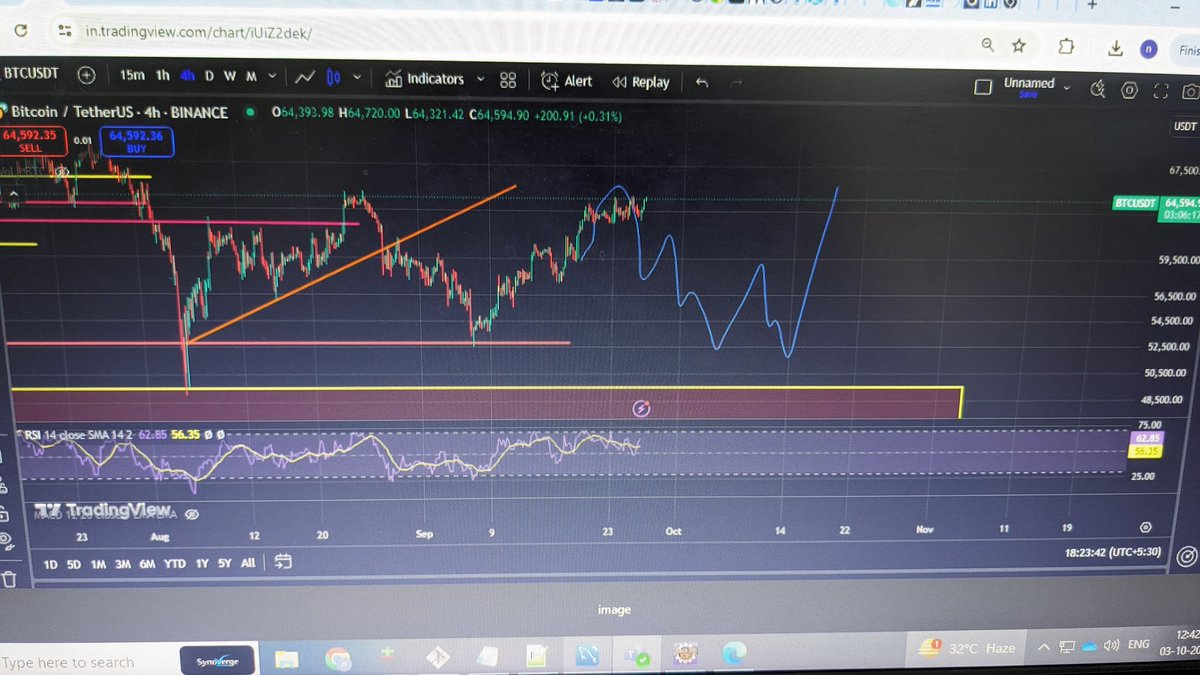Expand the Unnamed layout dropdown arrow

pos(1067,88)
